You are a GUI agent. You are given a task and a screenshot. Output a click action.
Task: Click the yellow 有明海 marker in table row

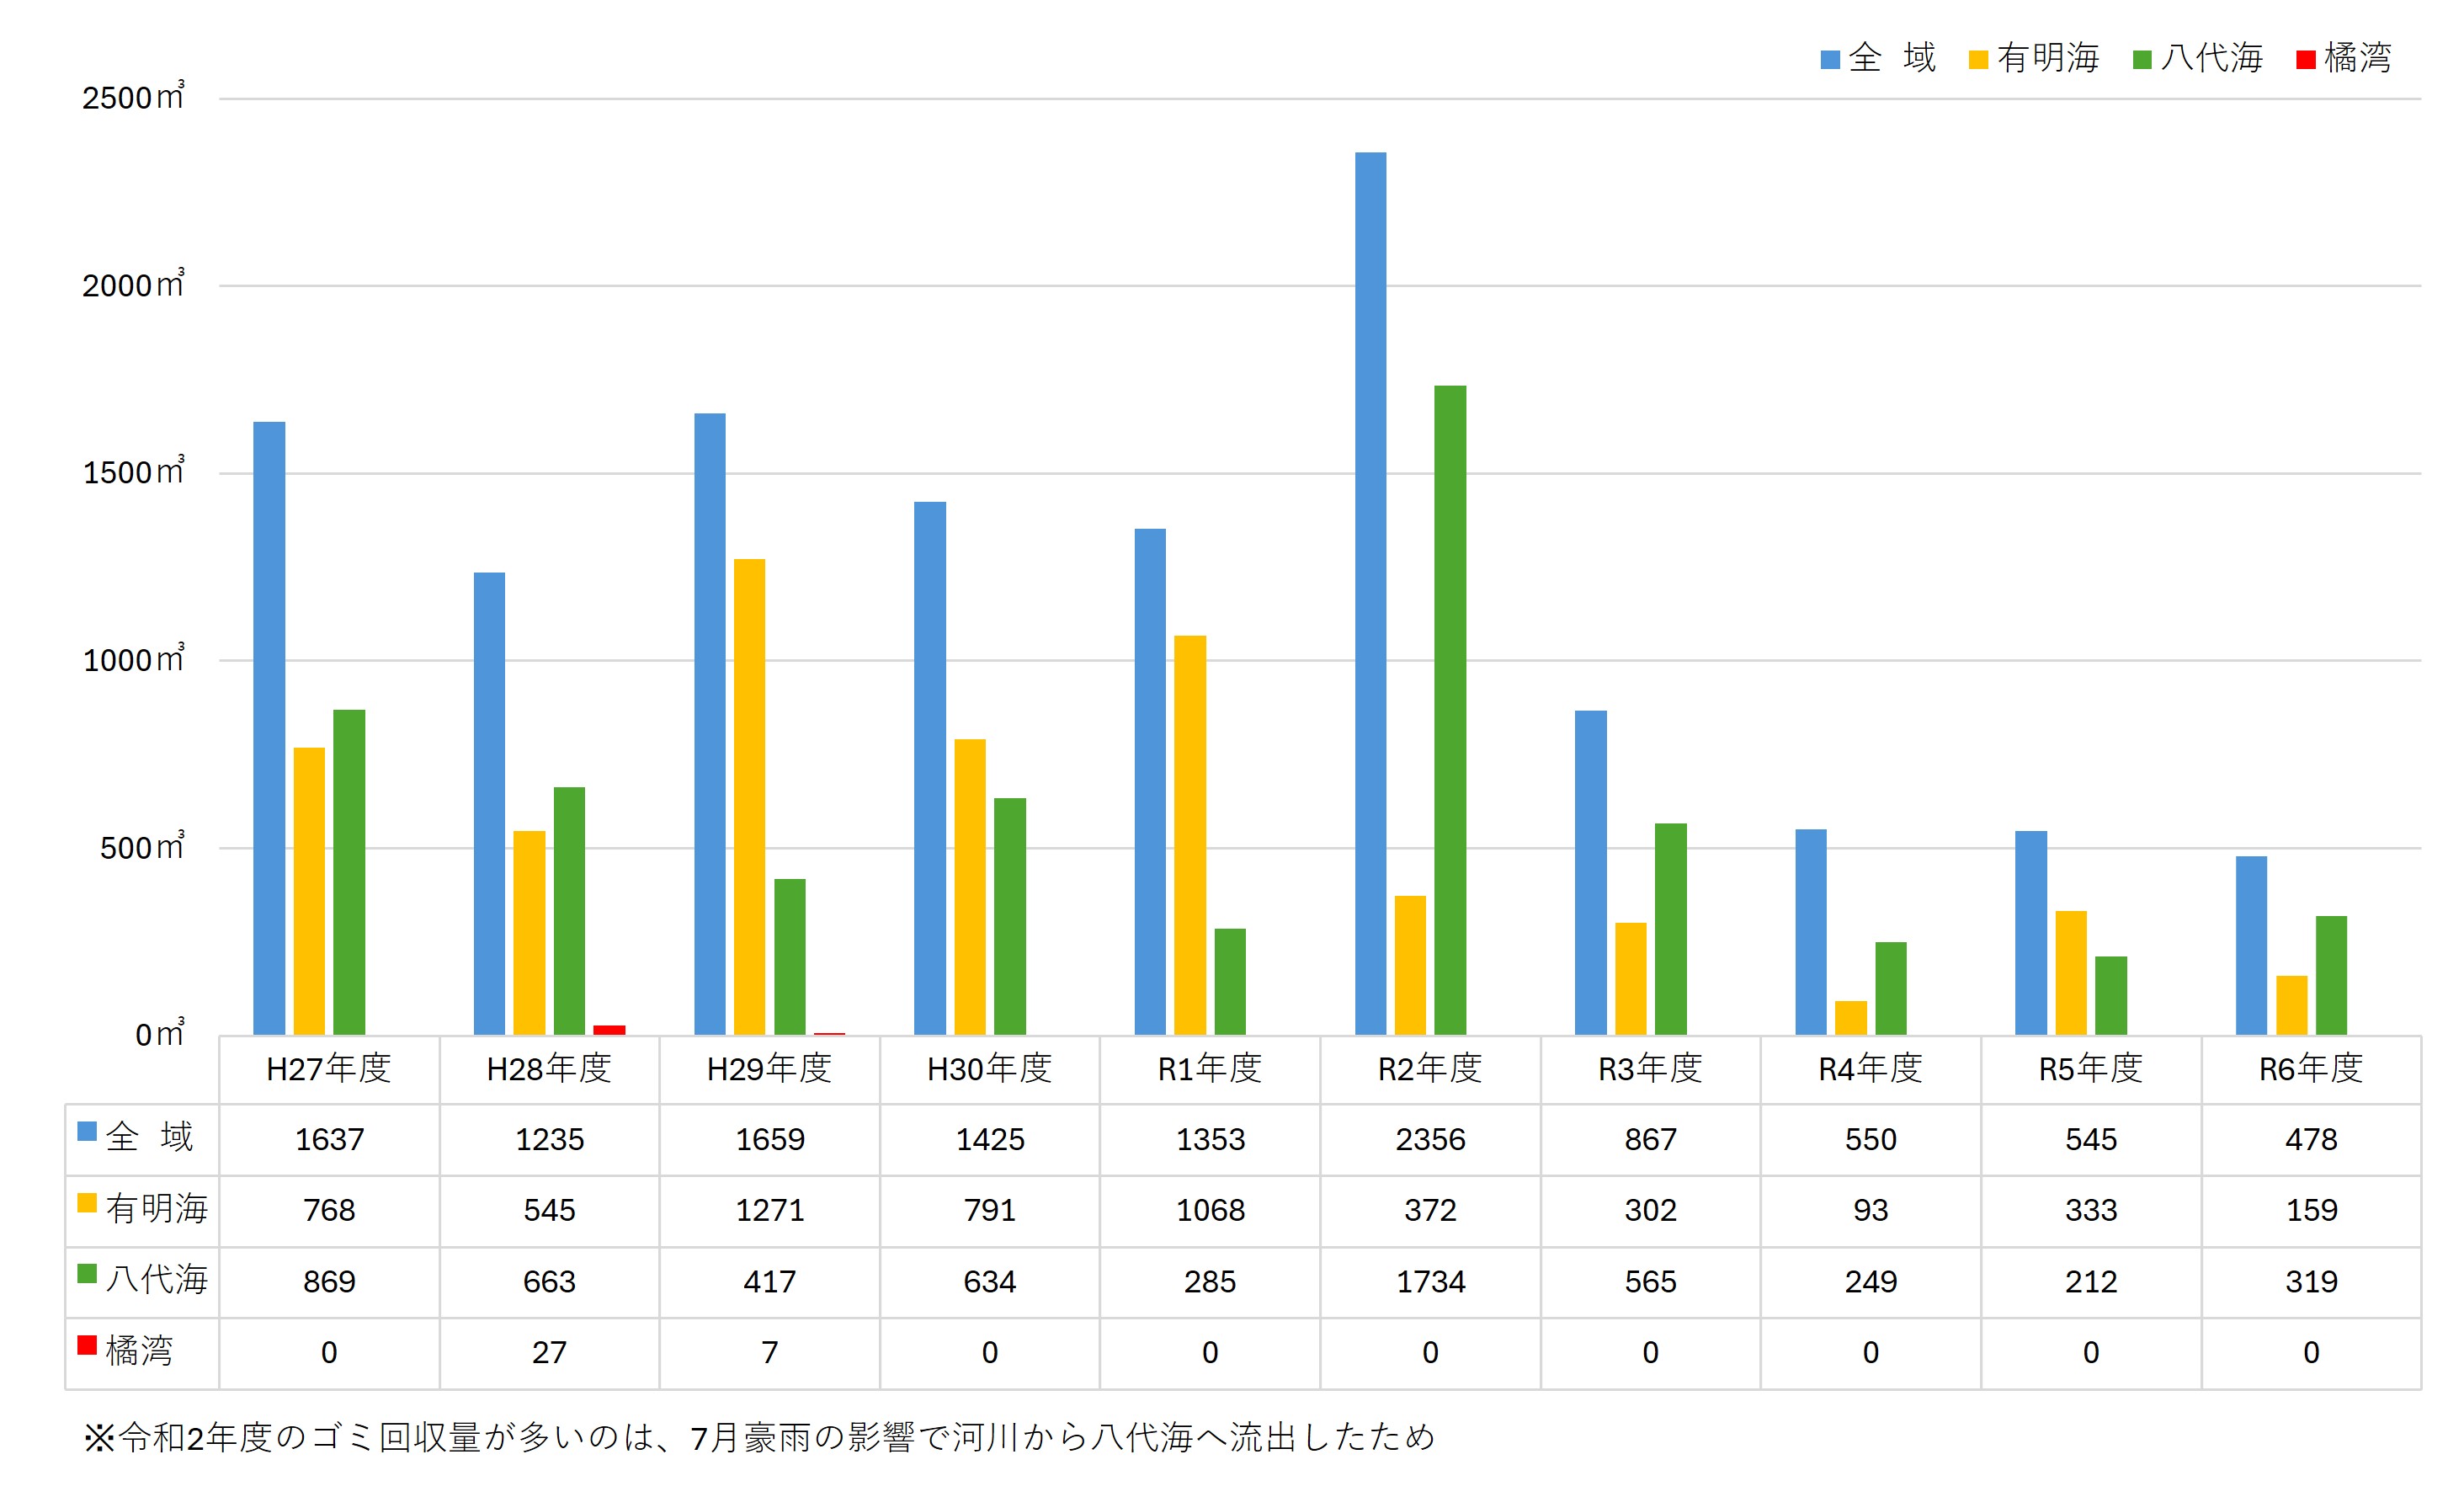coord(87,1203)
